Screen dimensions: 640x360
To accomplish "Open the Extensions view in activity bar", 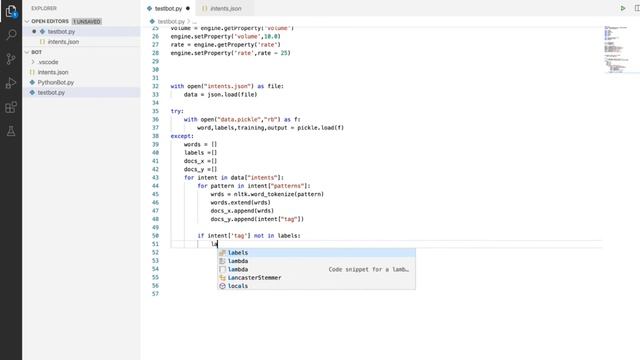I will tap(11, 107).
